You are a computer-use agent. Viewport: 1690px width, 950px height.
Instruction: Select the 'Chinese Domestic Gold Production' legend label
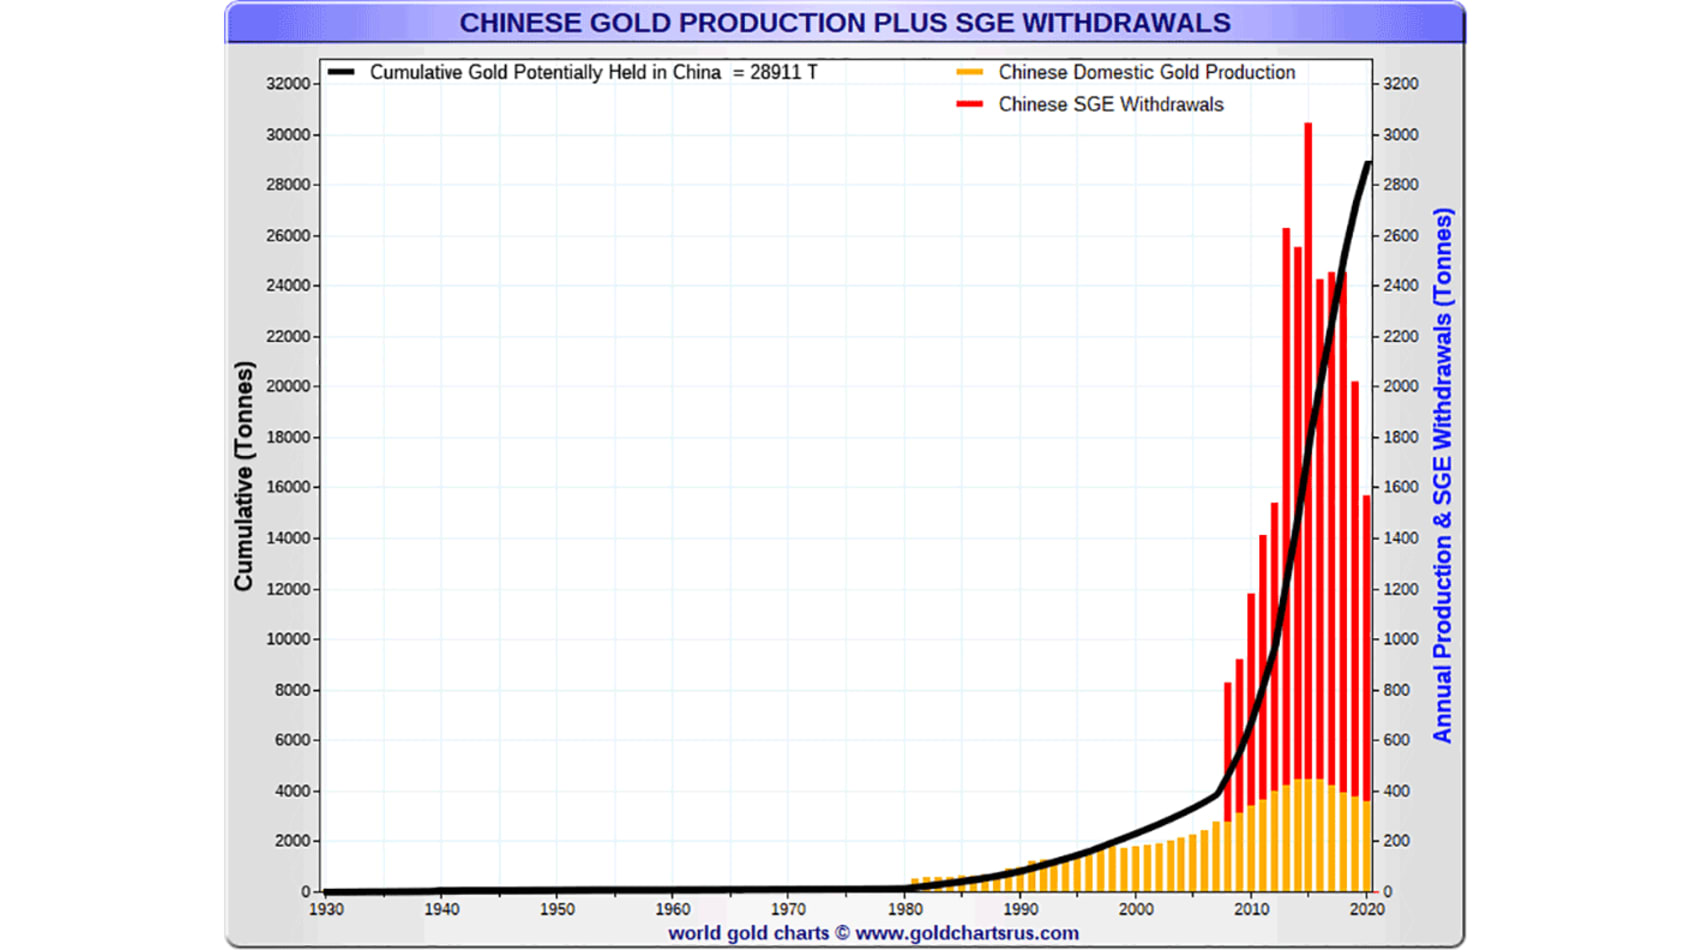[1146, 72]
